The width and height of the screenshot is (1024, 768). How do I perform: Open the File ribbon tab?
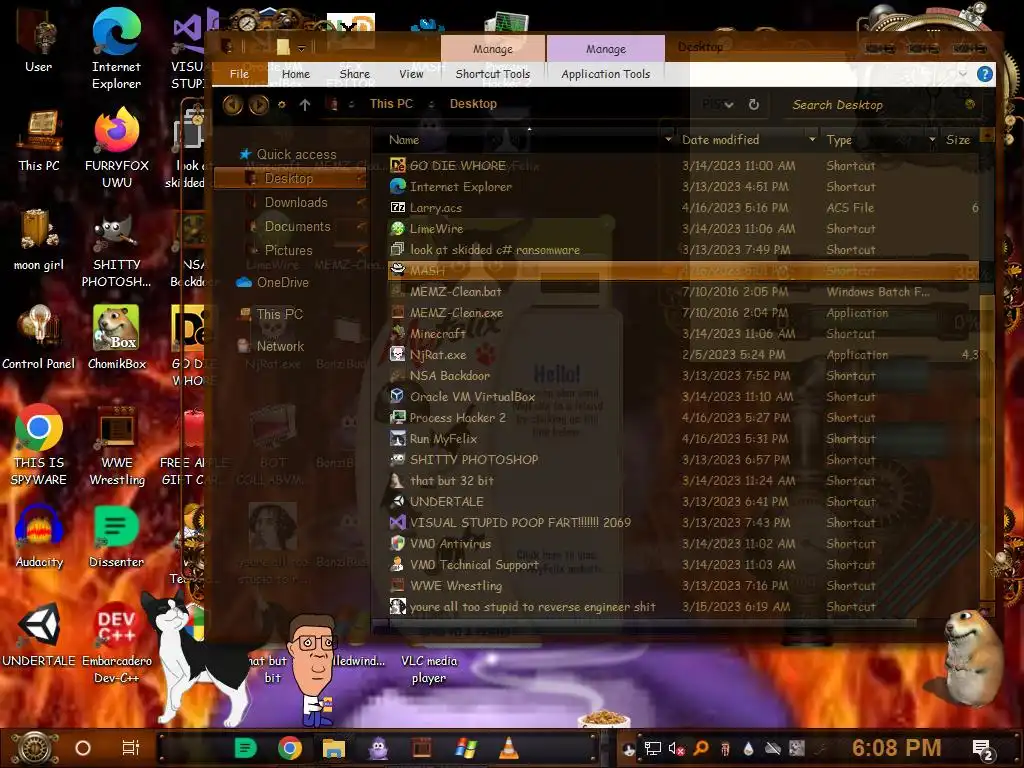click(240, 74)
